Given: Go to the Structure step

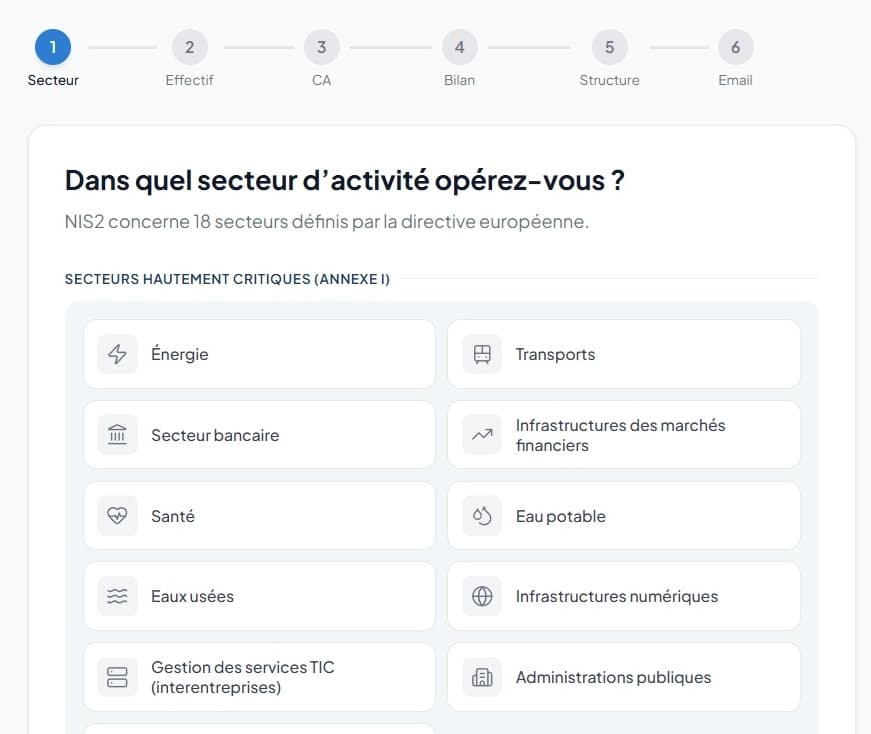Looking at the screenshot, I should click(x=609, y=46).
